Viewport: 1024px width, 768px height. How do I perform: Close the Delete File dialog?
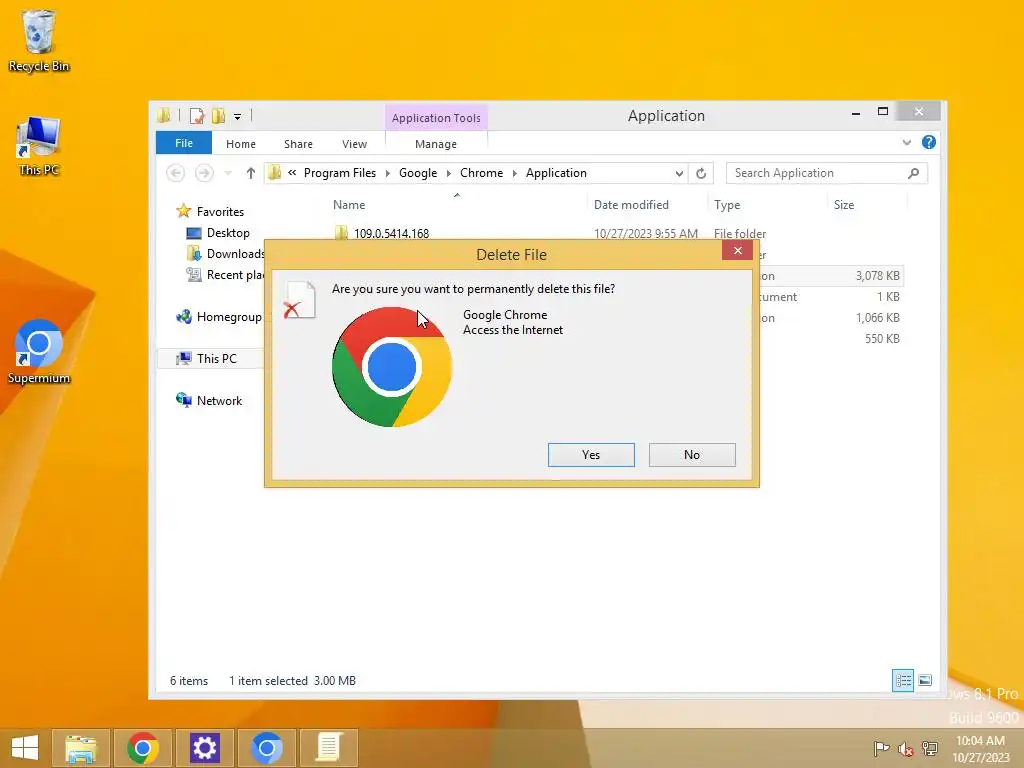point(737,250)
